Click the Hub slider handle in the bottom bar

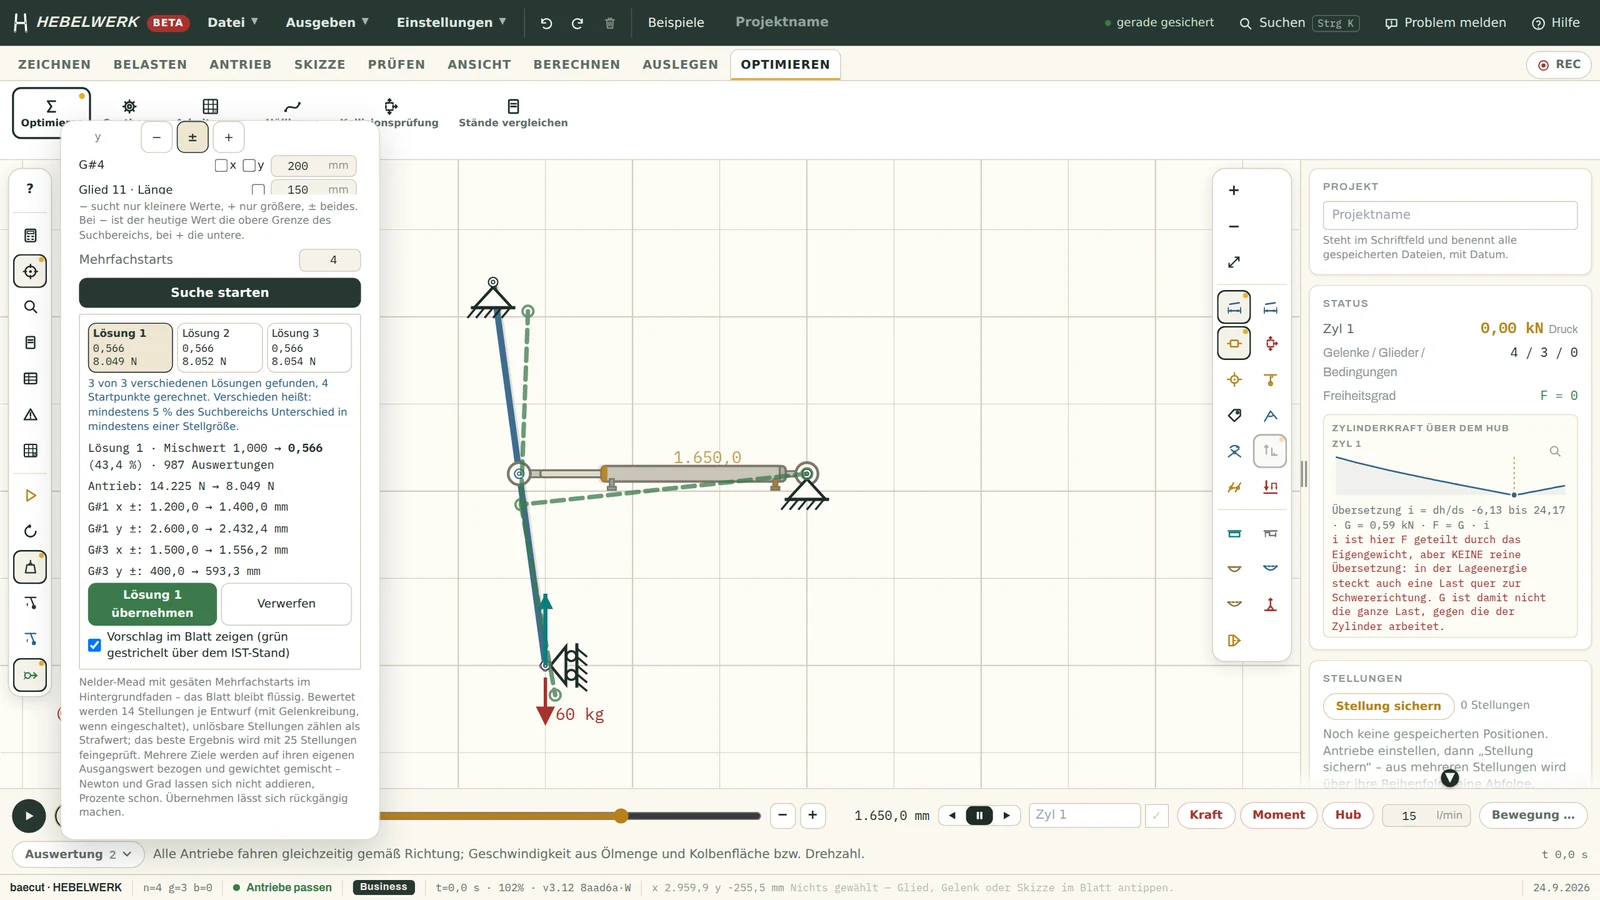pyautogui.click(x=621, y=816)
